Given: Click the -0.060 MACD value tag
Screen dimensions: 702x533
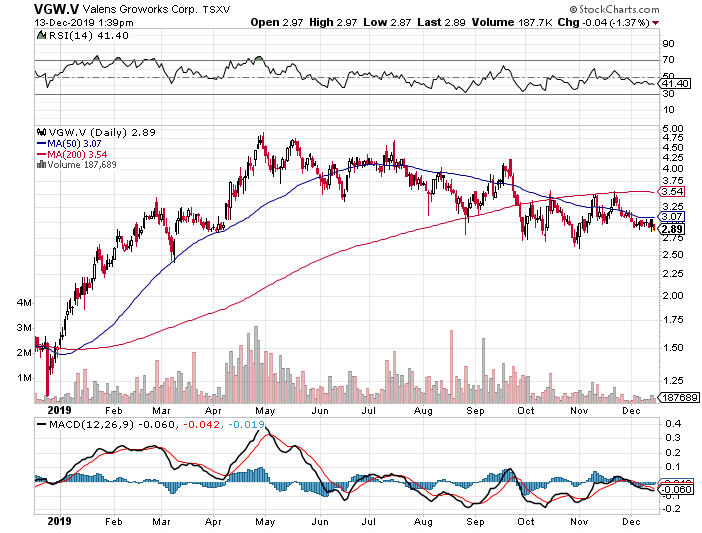Looking at the screenshot, I should pyautogui.click(x=676, y=489).
